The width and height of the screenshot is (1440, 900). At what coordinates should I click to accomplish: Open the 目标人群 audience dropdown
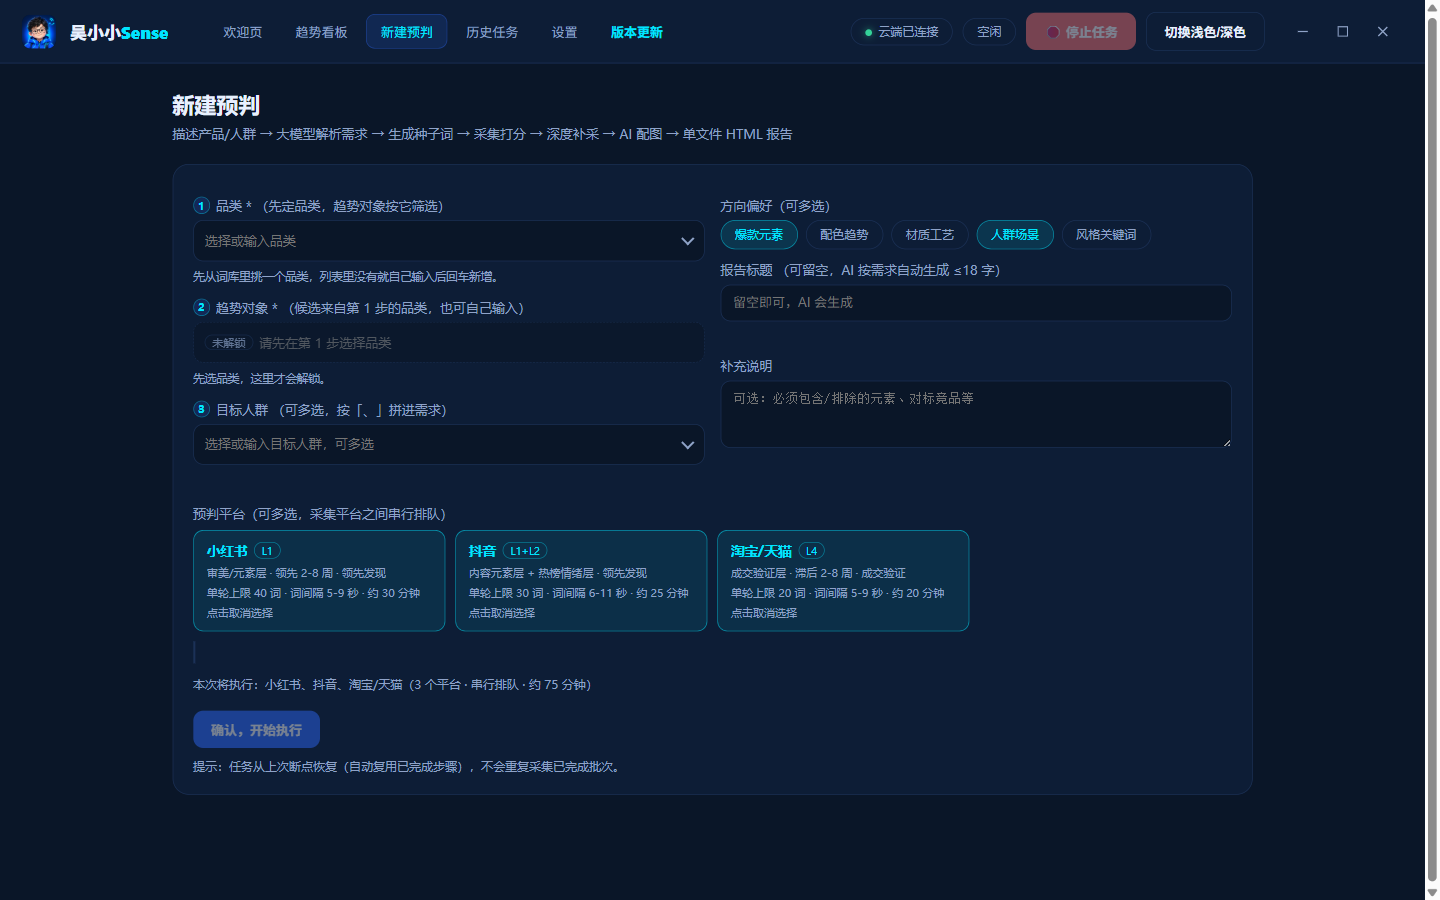(x=449, y=445)
